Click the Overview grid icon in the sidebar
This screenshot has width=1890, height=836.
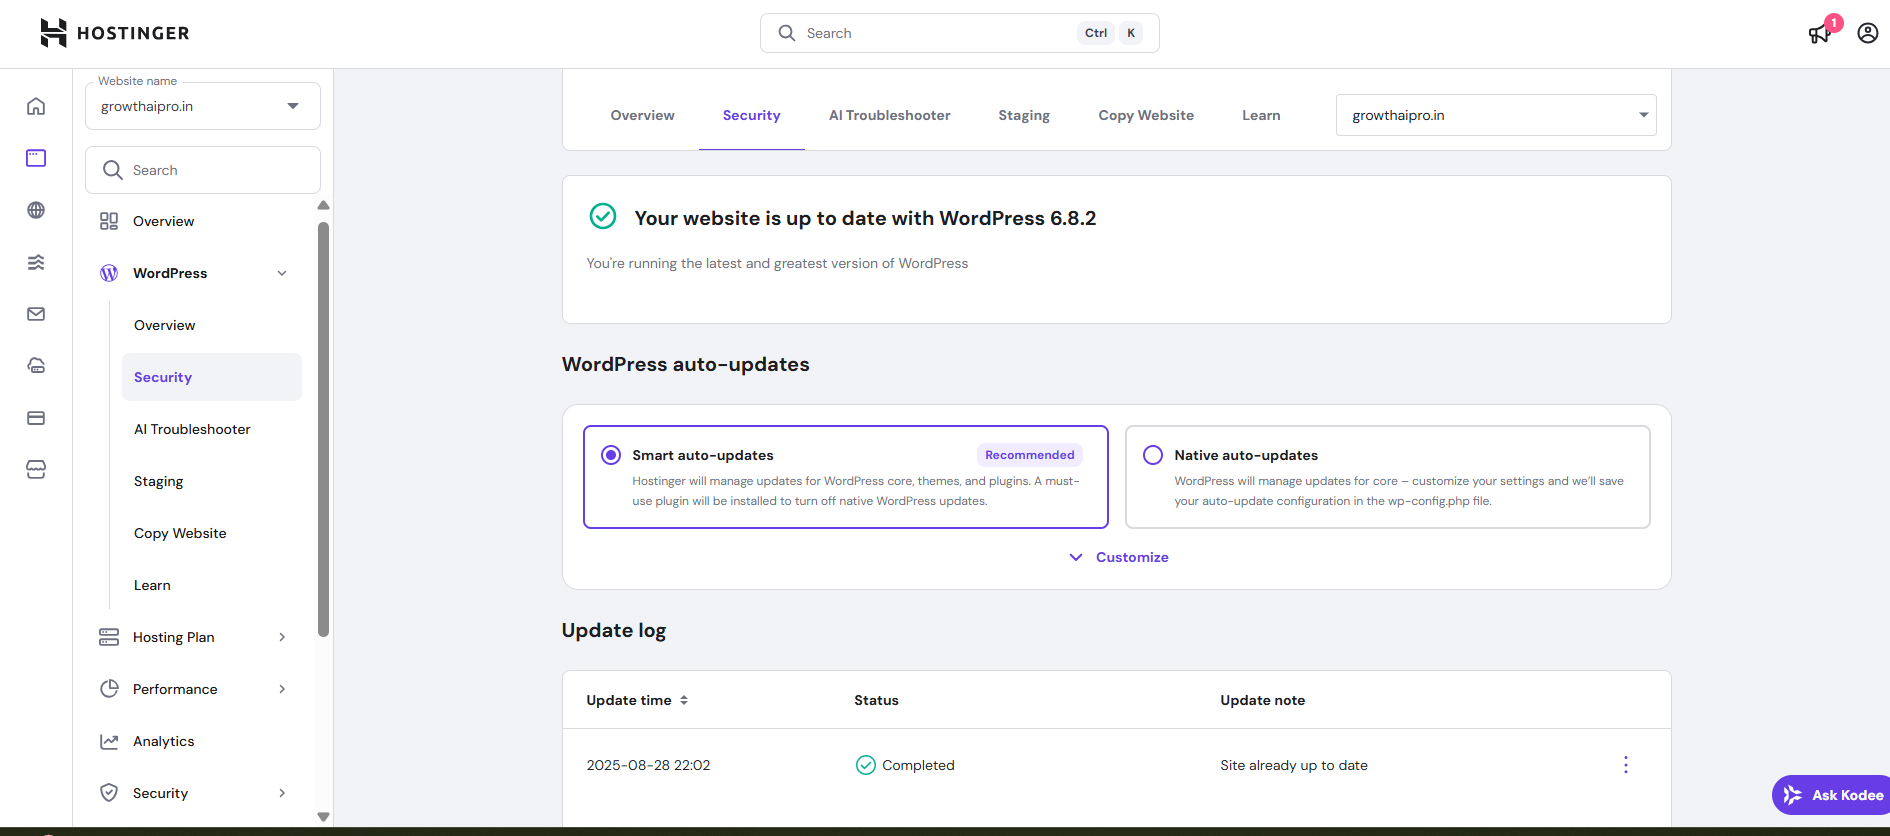109,221
